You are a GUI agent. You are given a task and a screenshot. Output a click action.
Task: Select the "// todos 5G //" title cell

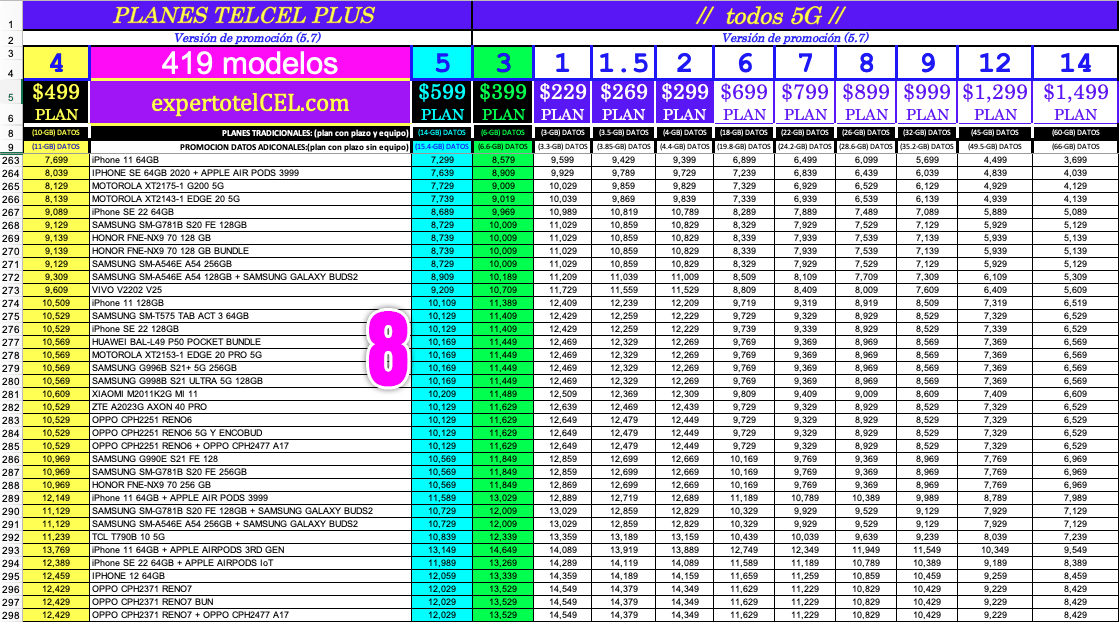pos(795,15)
